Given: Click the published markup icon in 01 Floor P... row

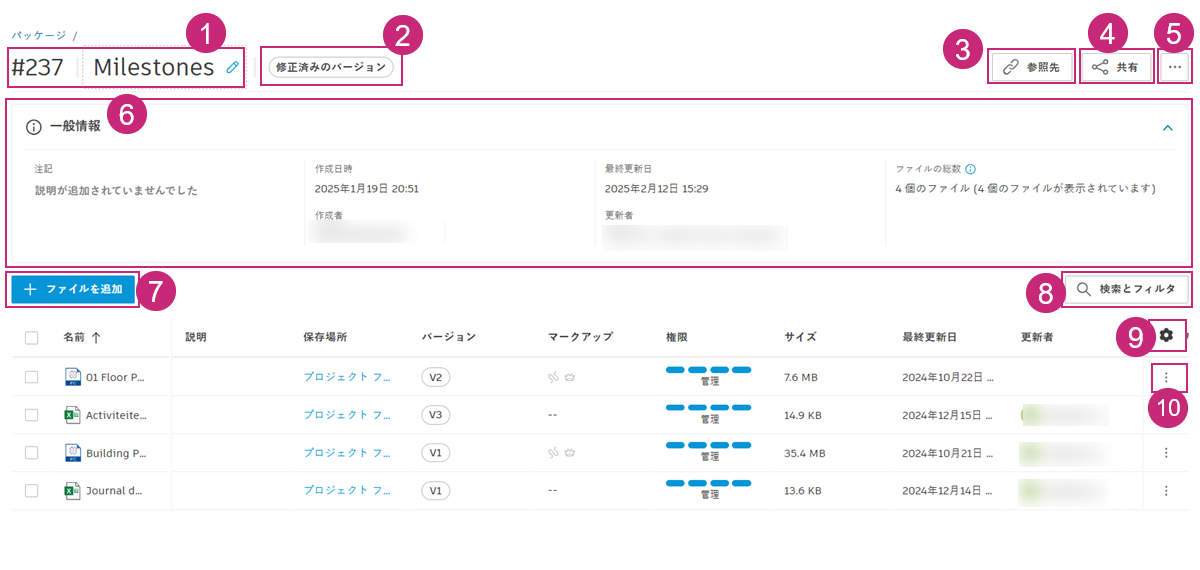Looking at the screenshot, I should tap(570, 377).
